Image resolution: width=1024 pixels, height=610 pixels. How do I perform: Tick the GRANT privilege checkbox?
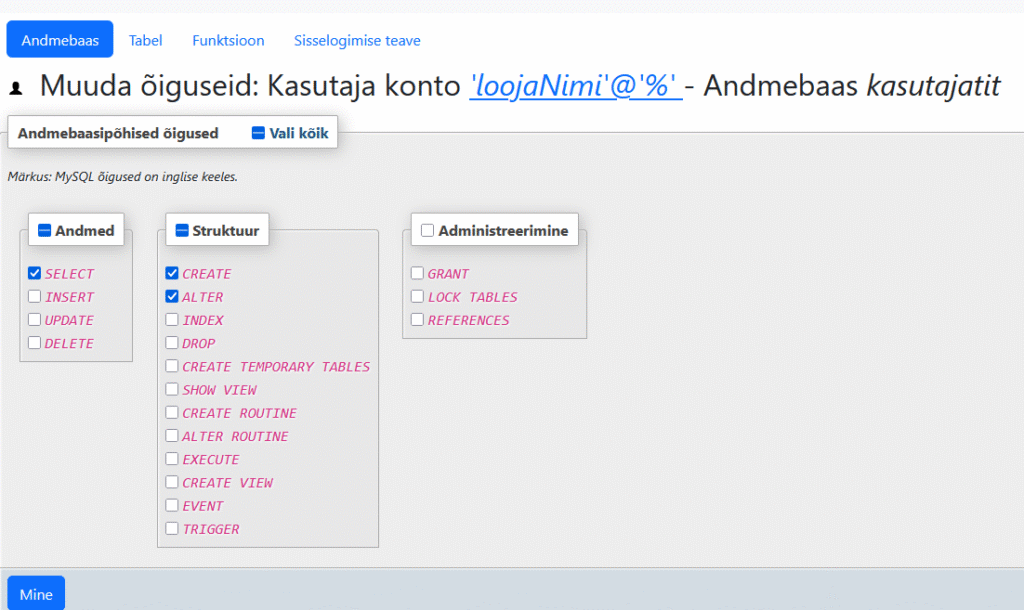(417, 273)
